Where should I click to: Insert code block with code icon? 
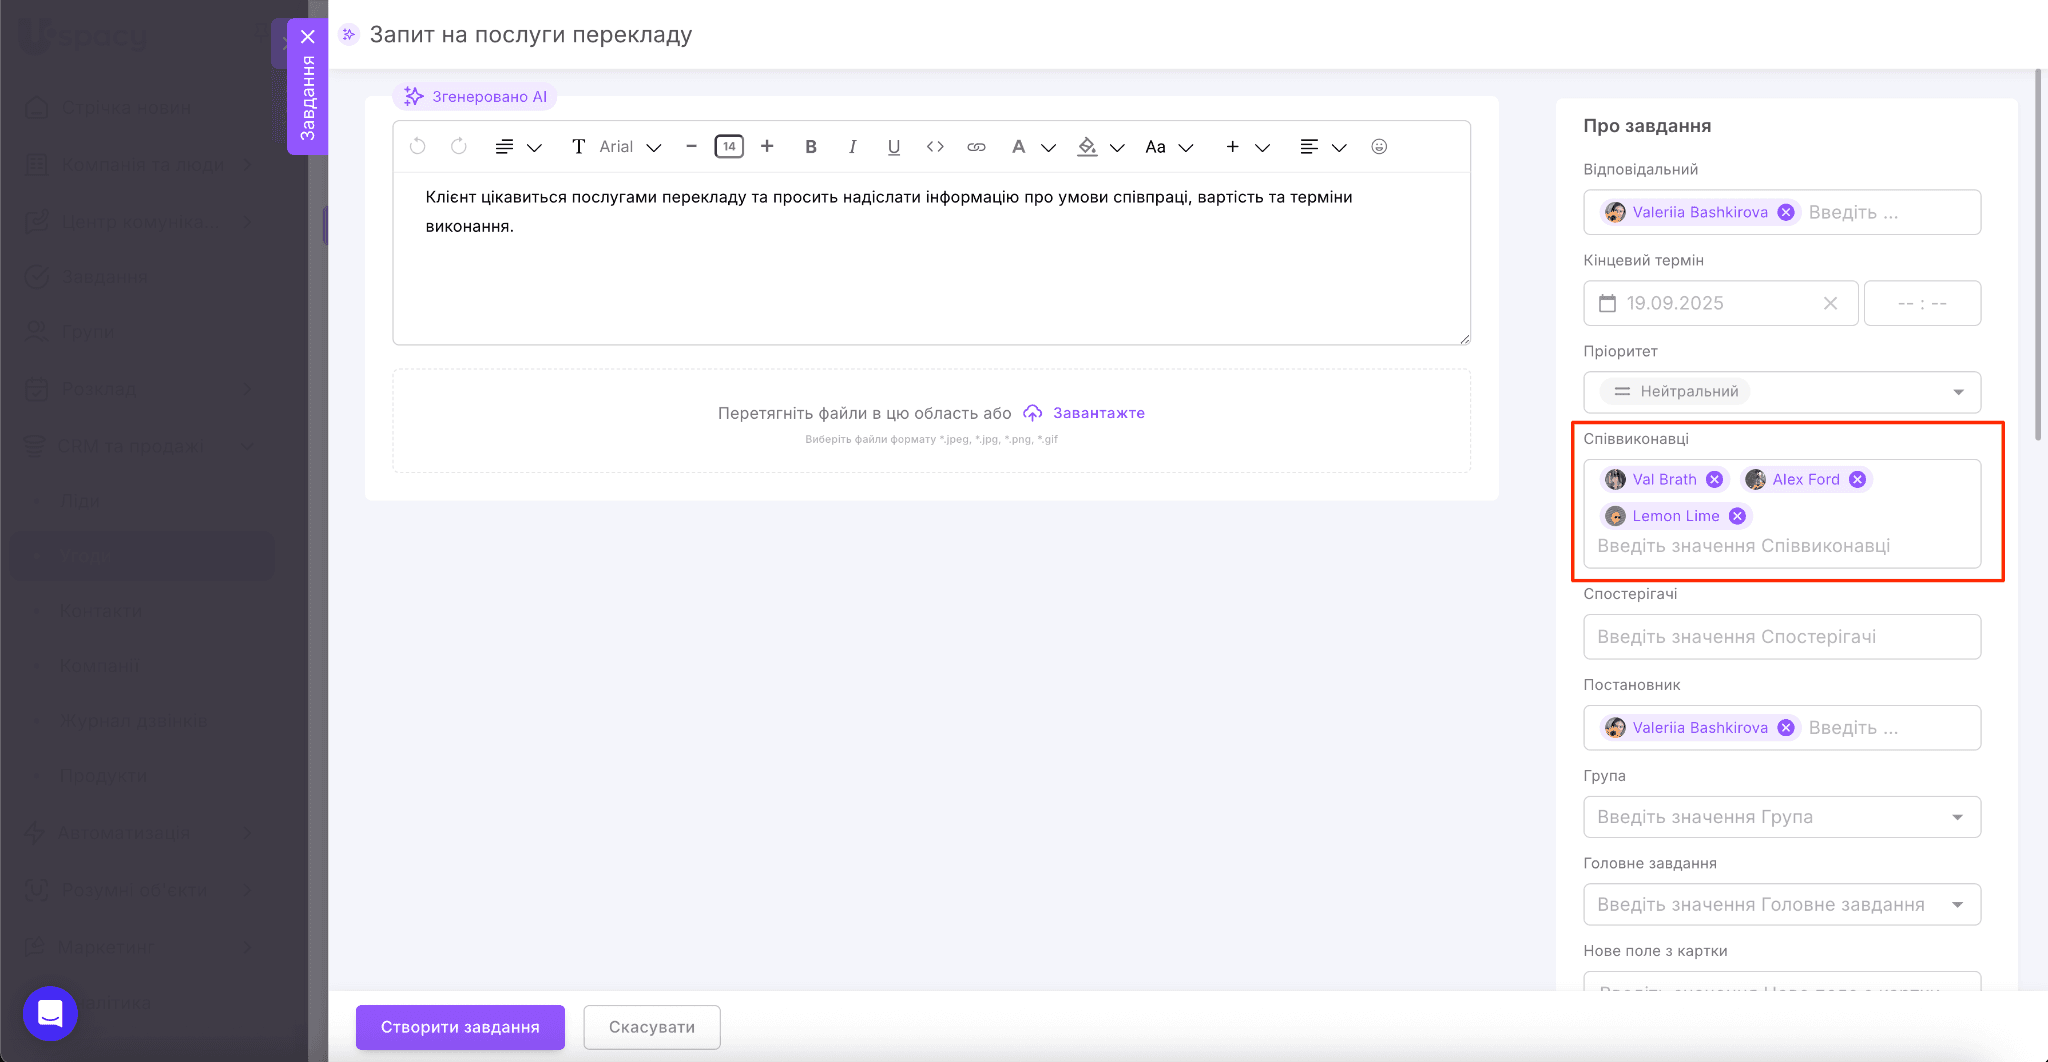coord(935,147)
